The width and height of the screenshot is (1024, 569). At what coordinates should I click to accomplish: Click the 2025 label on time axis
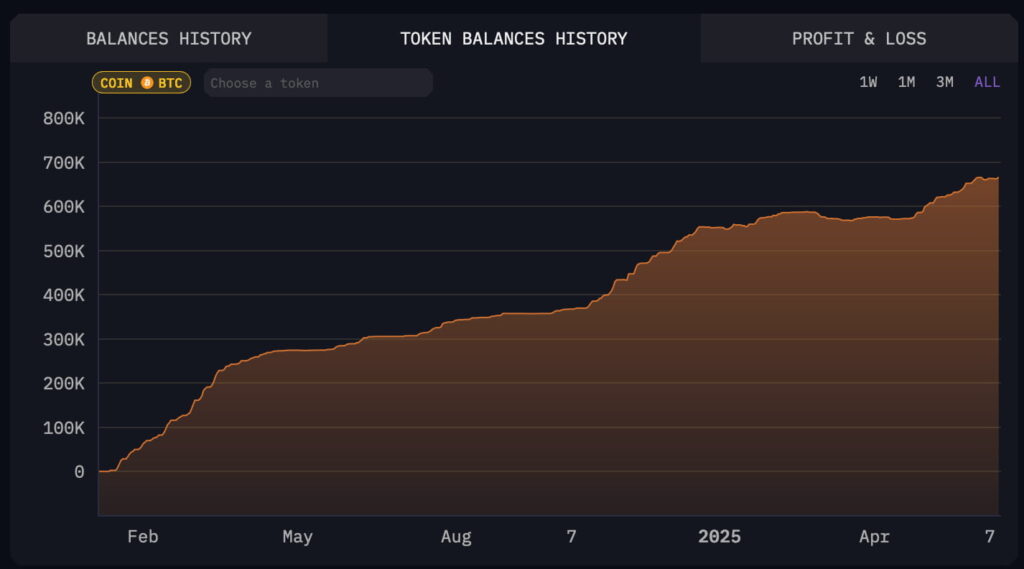[x=719, y=536]
